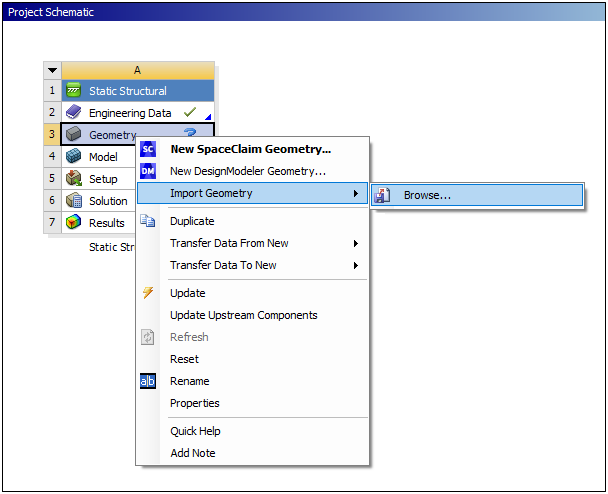Click the DesignModeler DM icon

click(148, 171)
